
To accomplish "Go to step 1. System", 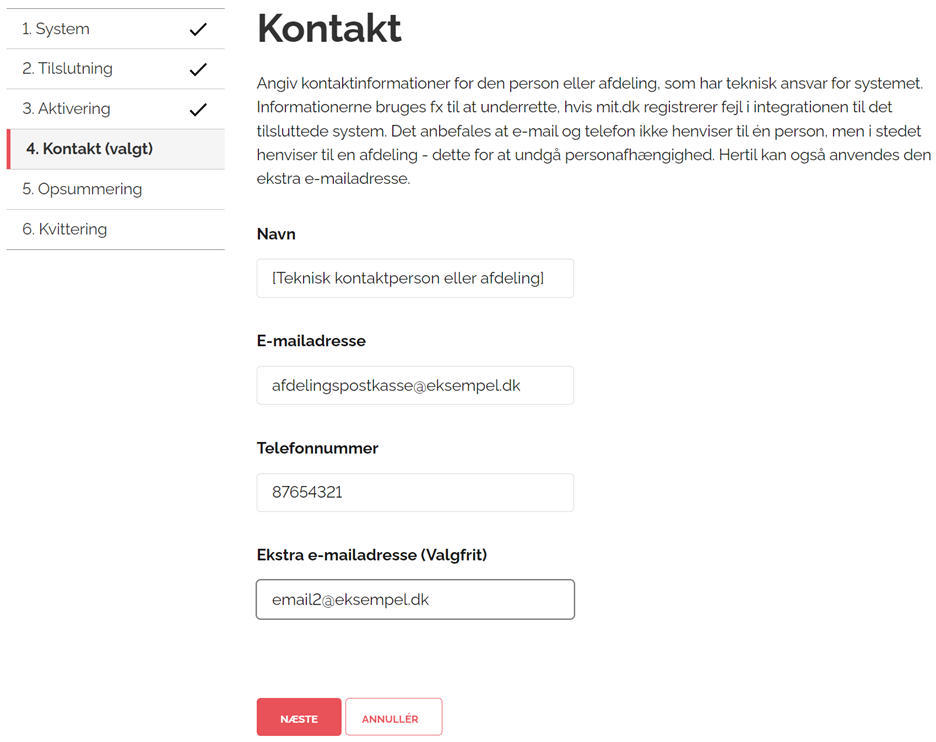I will pyautogui.click(x=56, y=29).
